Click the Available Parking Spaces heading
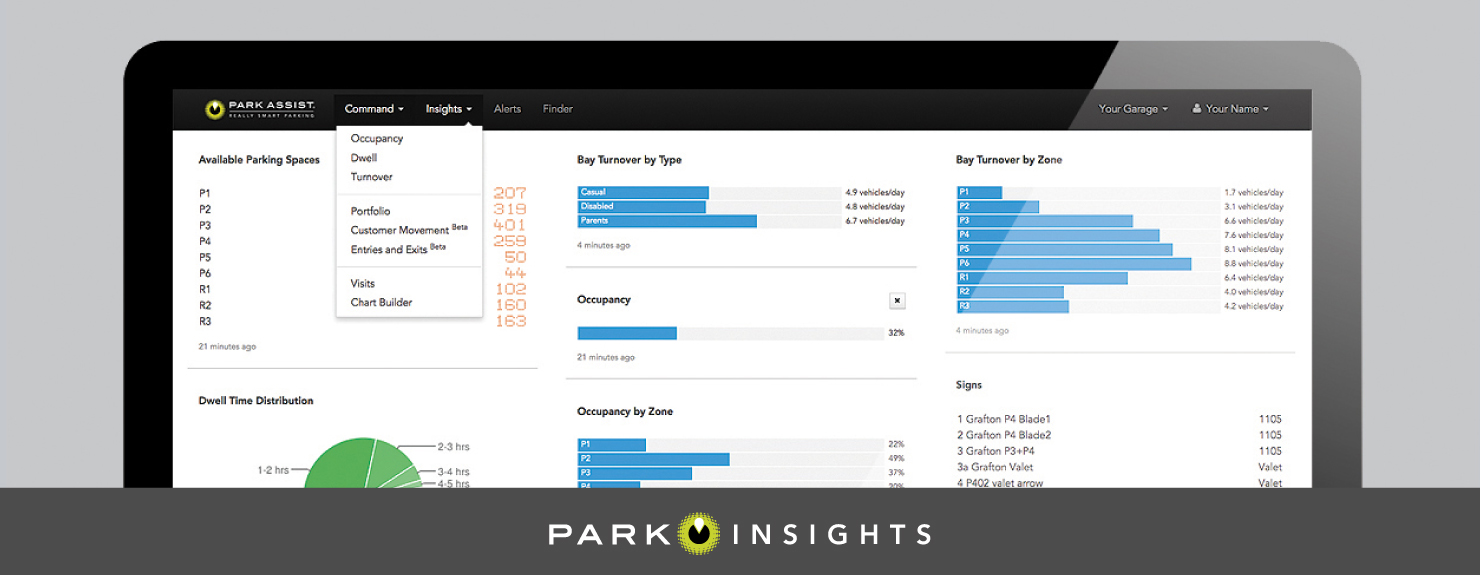The height and width of the screenshot is (575, 1480). pos(259,160)
